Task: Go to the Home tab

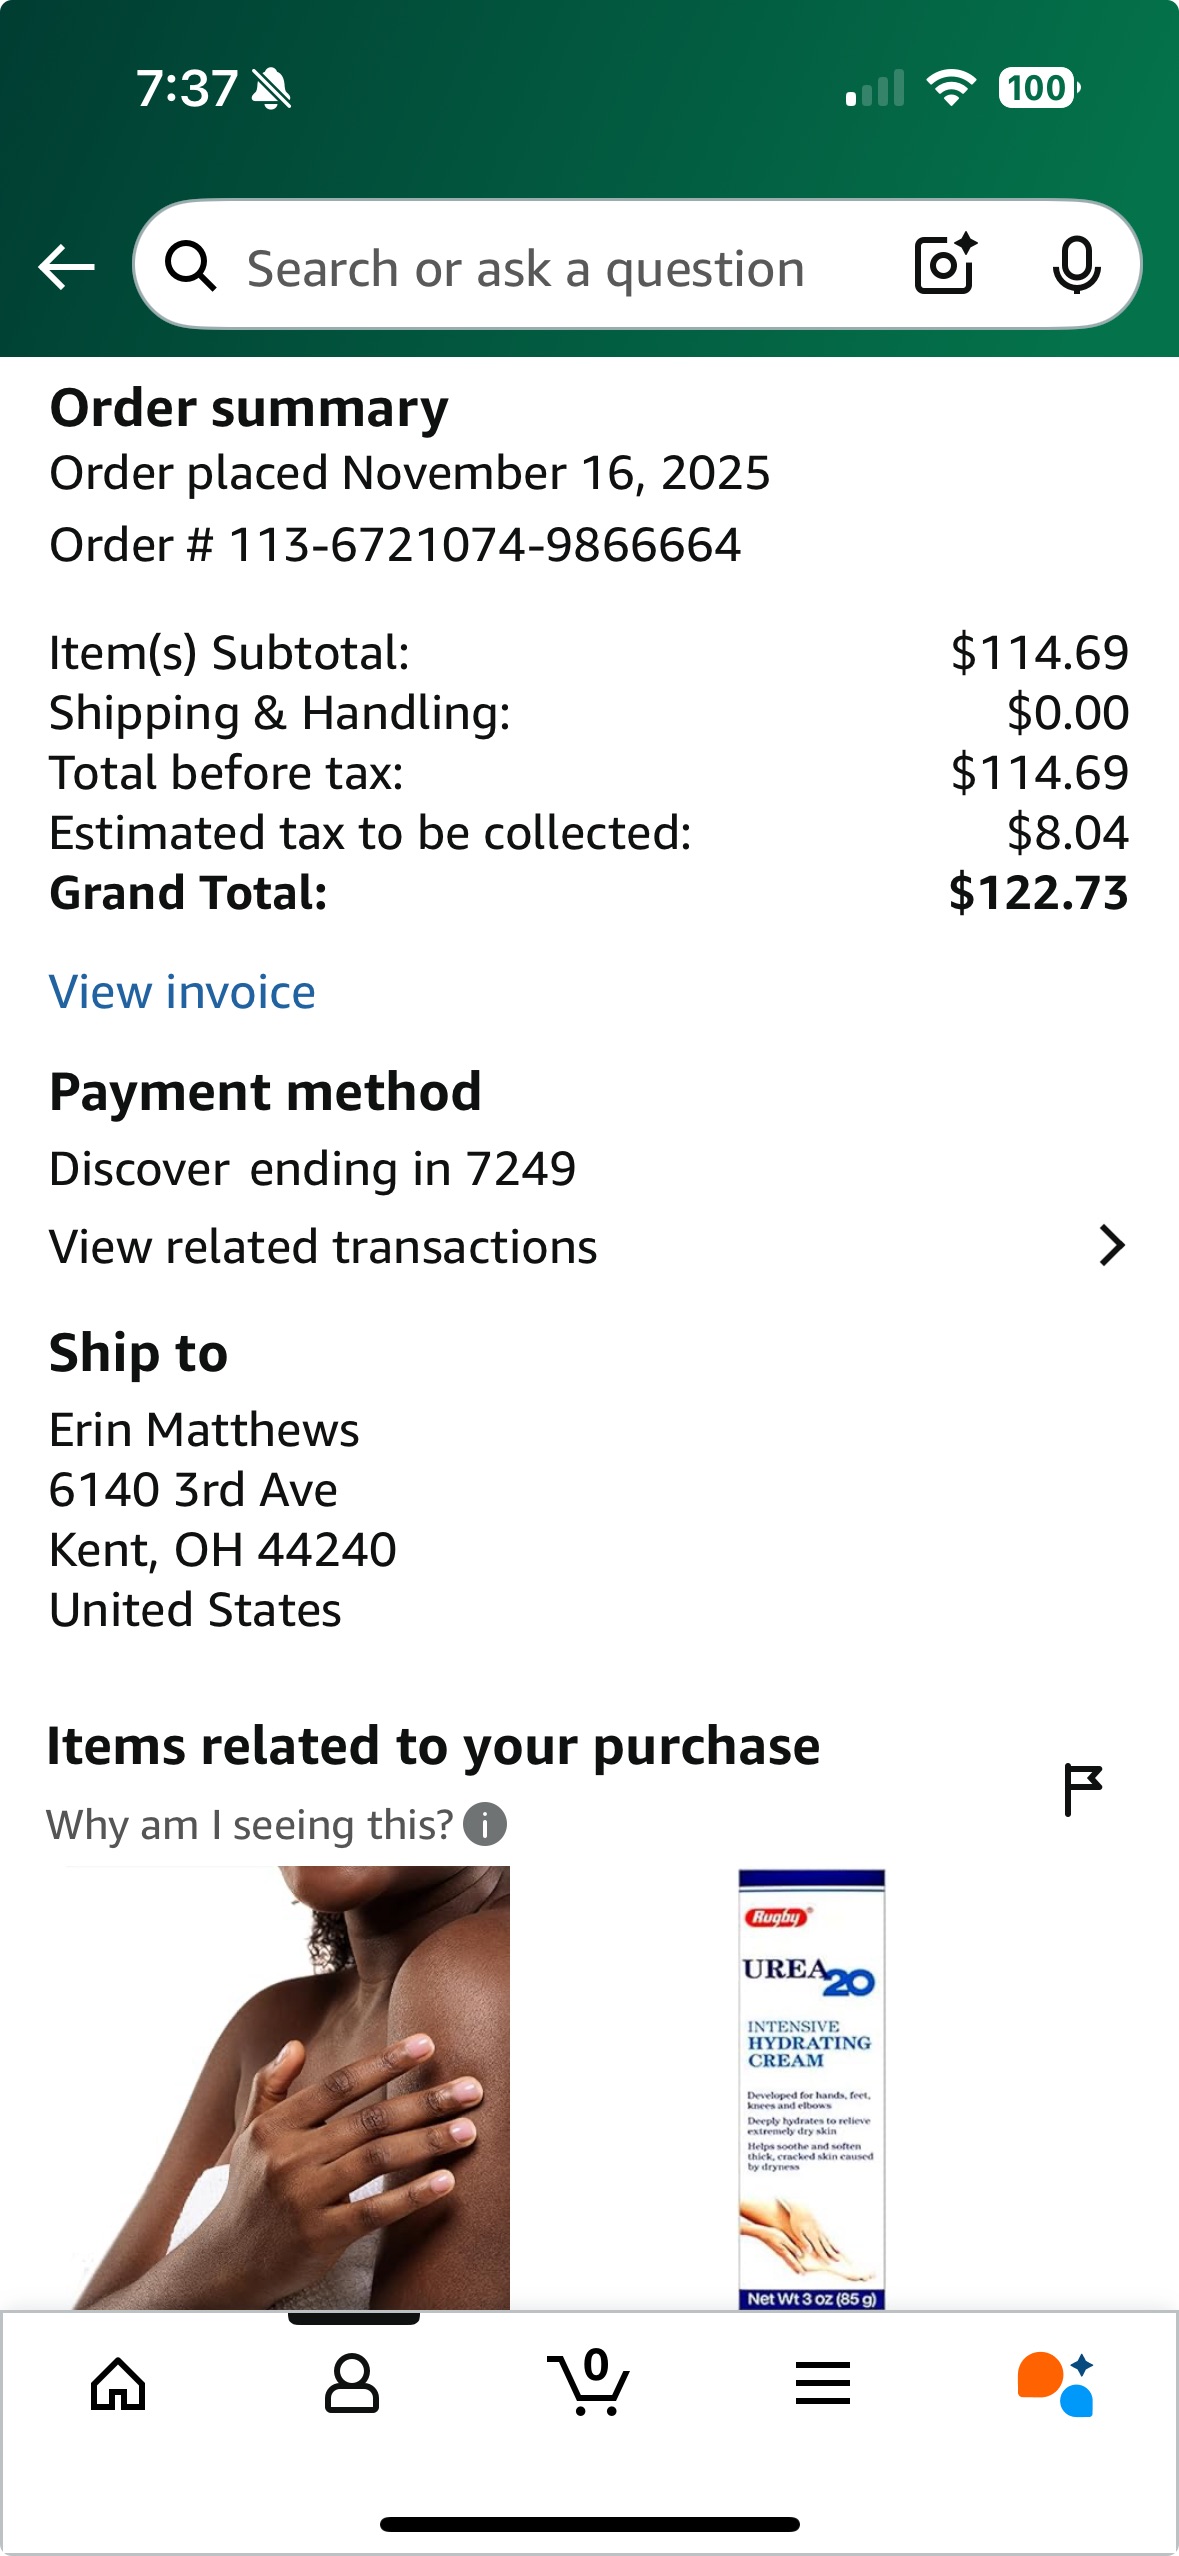Action: point(118,2385)
